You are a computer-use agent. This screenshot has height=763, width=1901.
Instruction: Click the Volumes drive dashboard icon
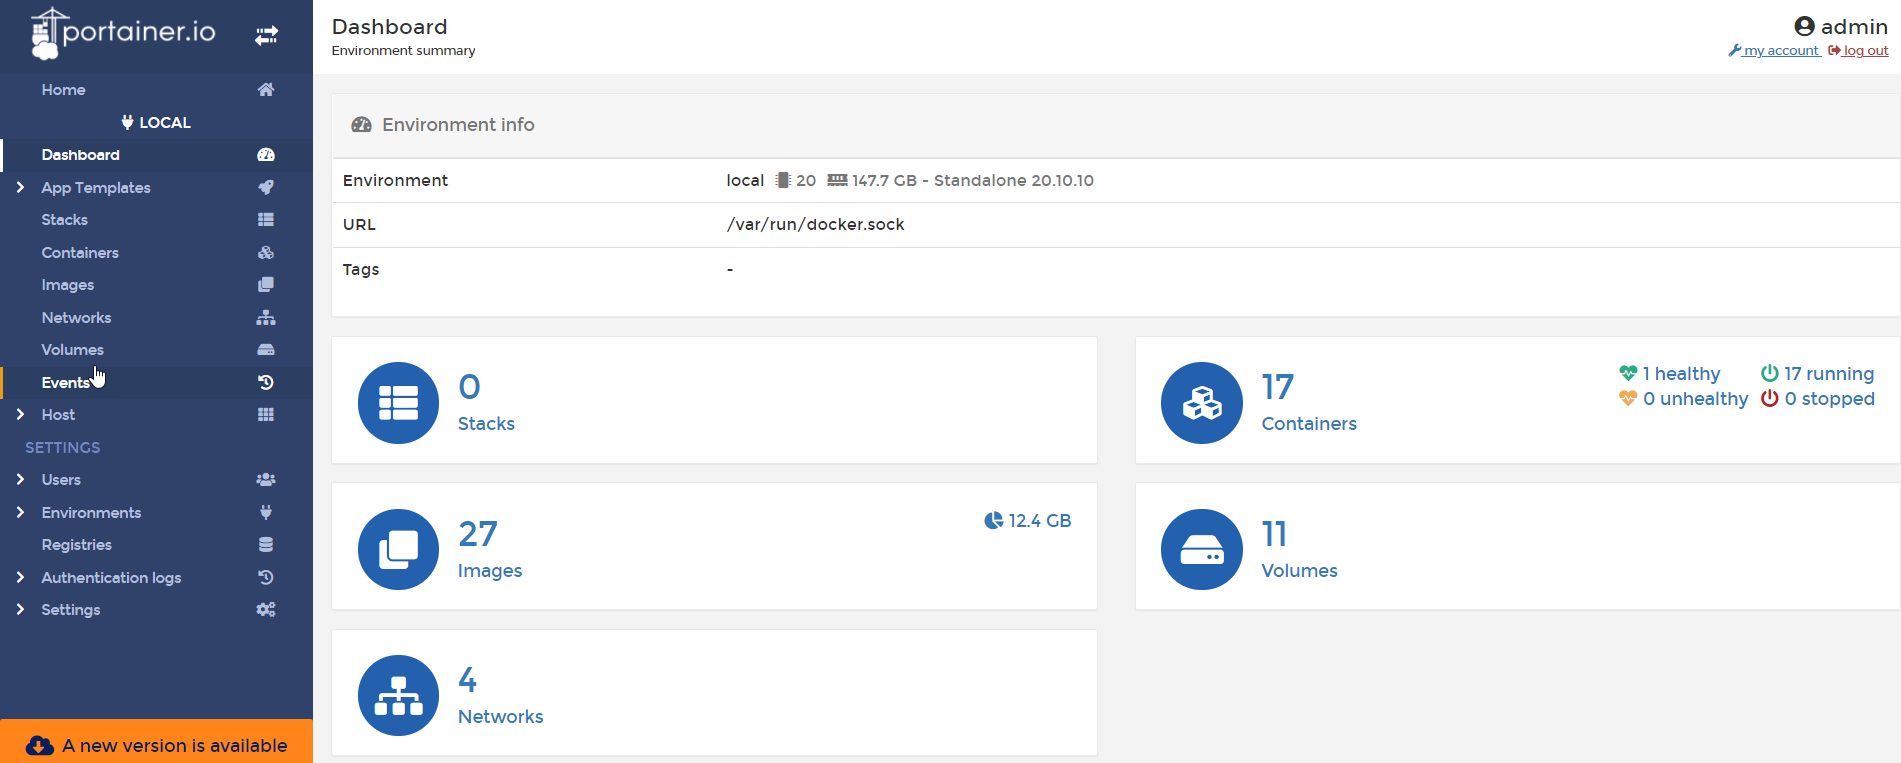tap(1201, 549)
